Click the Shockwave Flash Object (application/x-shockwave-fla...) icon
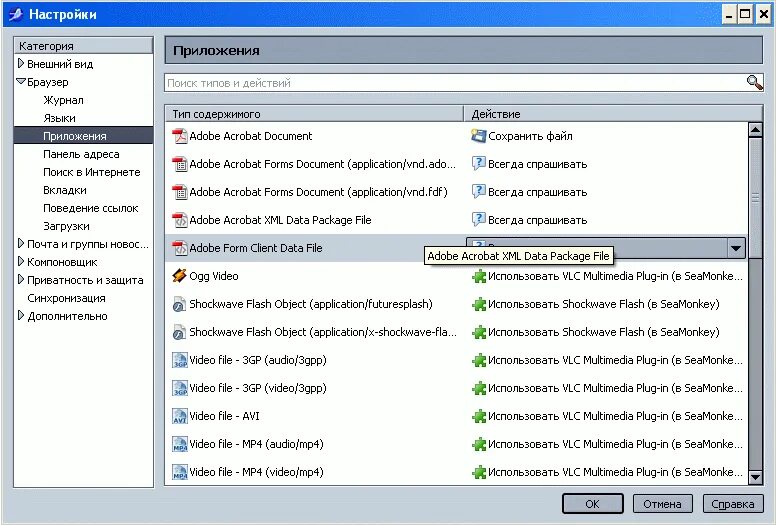The width and height of the screenshot is (776, 525). click(x=179, y=332)
